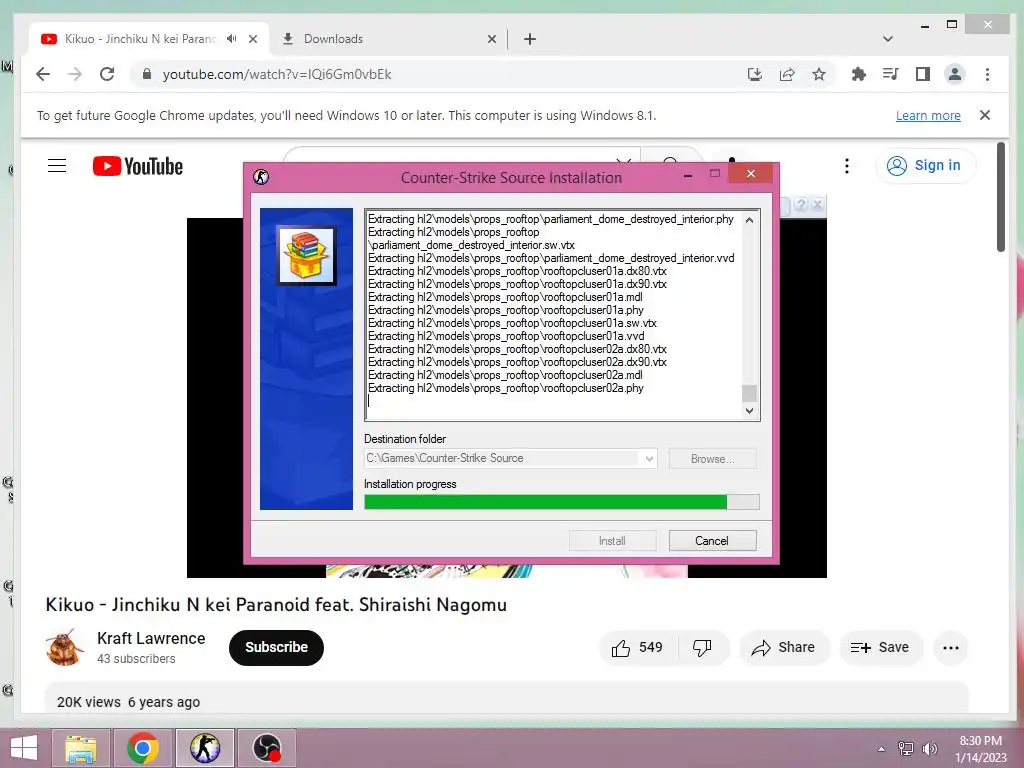Share this page from Chrome address bar
The height and width of the screenshot is (768, 1024).
click(x=787, y=74)
